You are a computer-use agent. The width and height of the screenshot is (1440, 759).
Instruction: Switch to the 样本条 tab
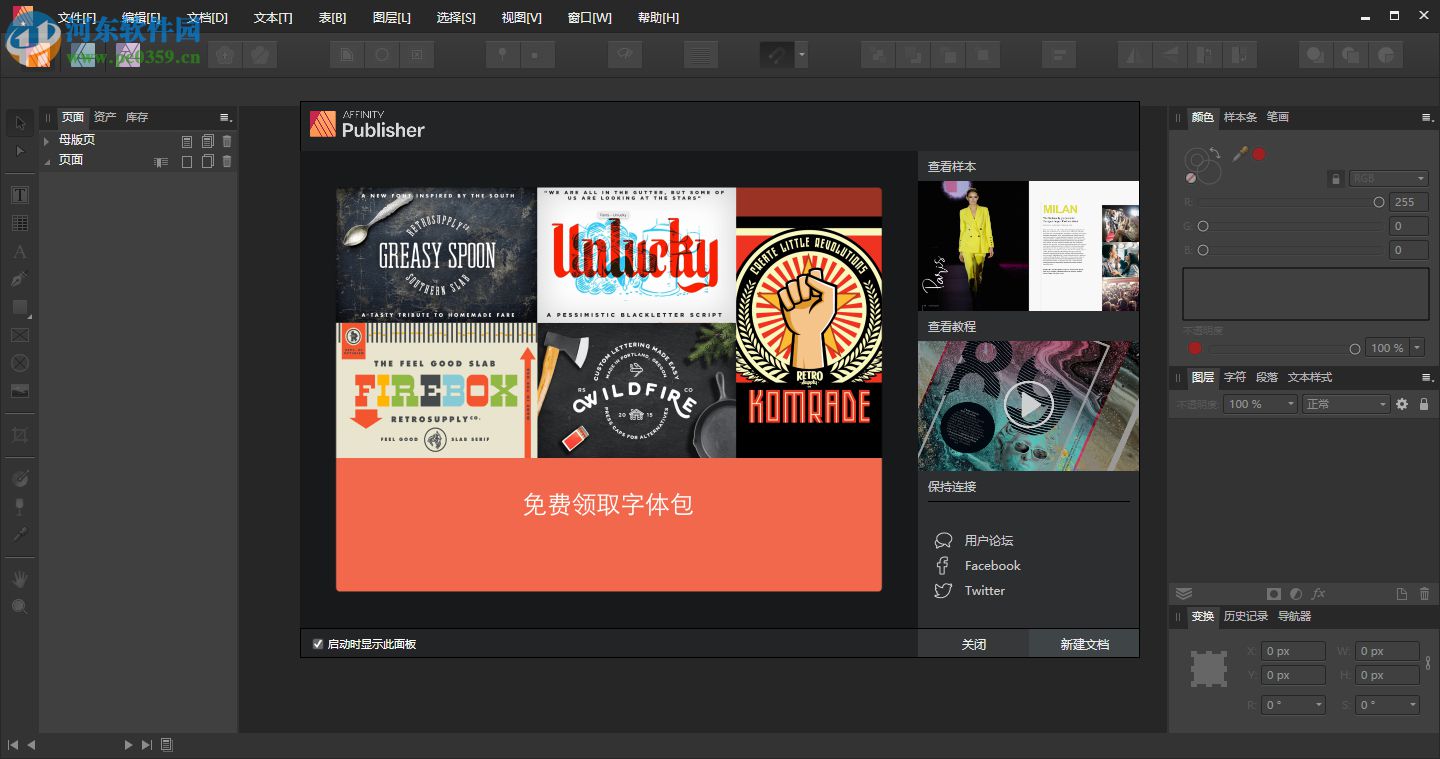tap(1240, 117)
